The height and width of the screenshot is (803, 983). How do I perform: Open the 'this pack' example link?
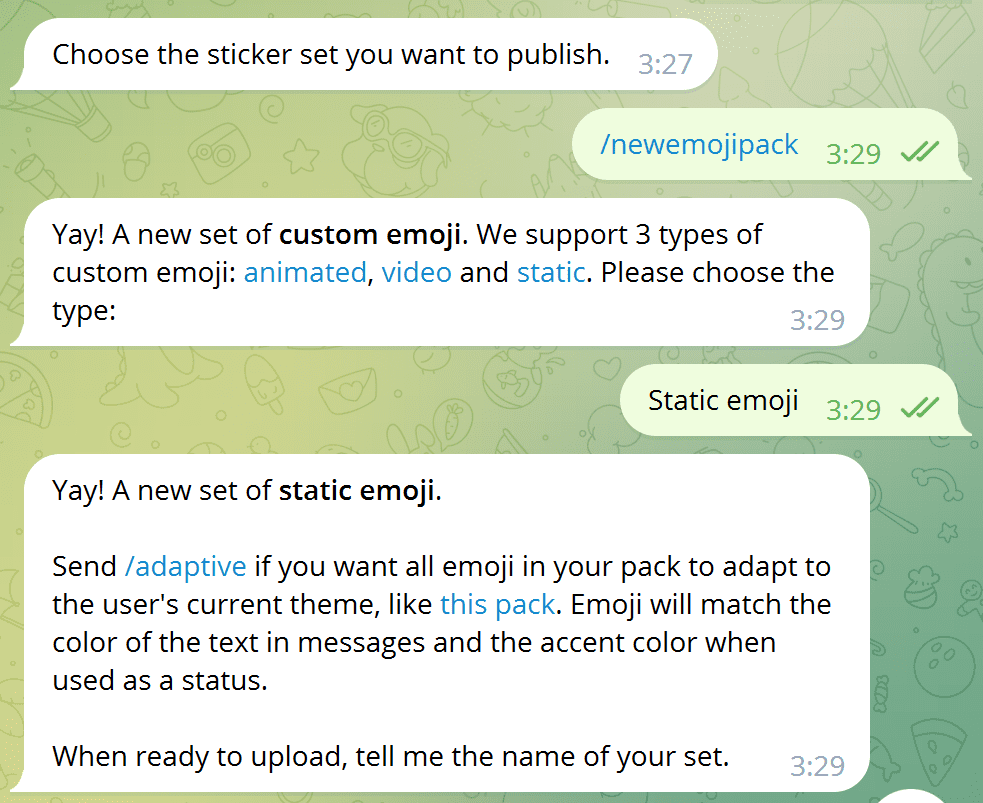[x=497, y=605]
